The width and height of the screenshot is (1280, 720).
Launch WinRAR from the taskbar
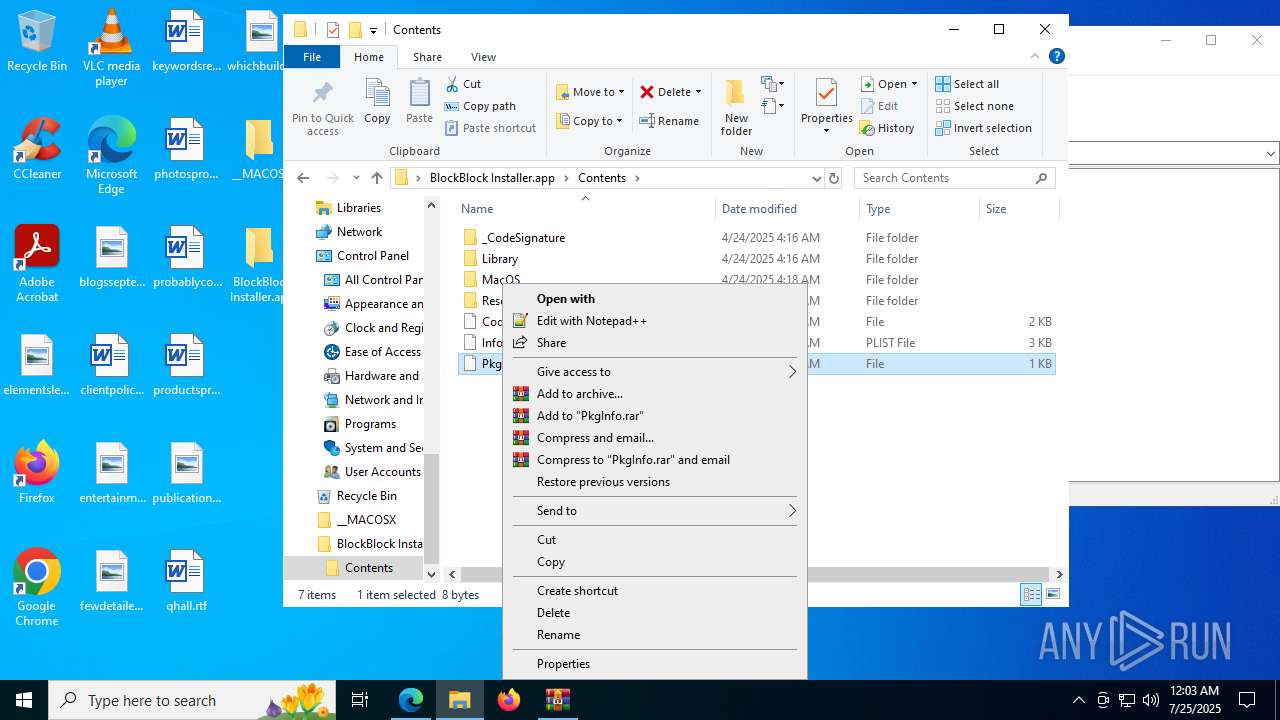click(x=557, y=700)
